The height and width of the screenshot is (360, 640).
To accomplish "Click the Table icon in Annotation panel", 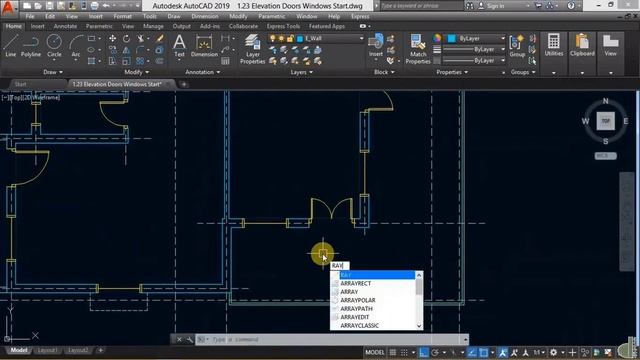I will [x=225, y=61].
